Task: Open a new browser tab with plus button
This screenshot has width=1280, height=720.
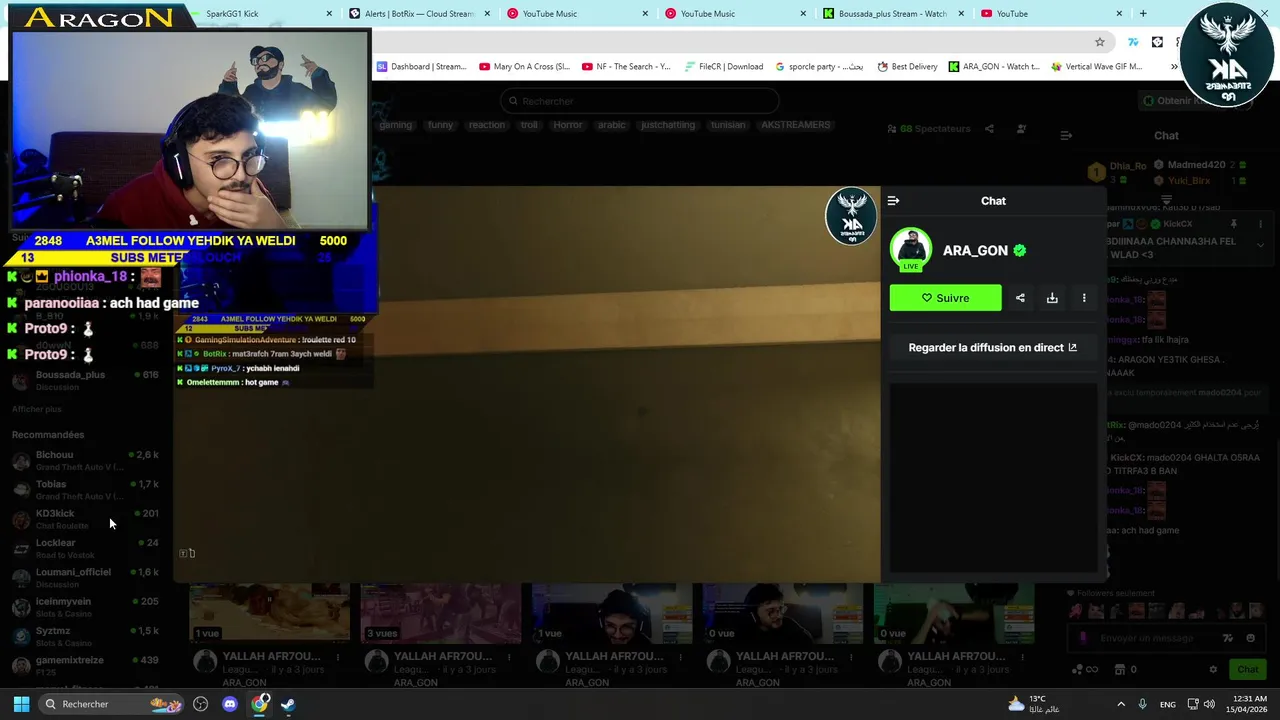Action: tap(1143, 14)
